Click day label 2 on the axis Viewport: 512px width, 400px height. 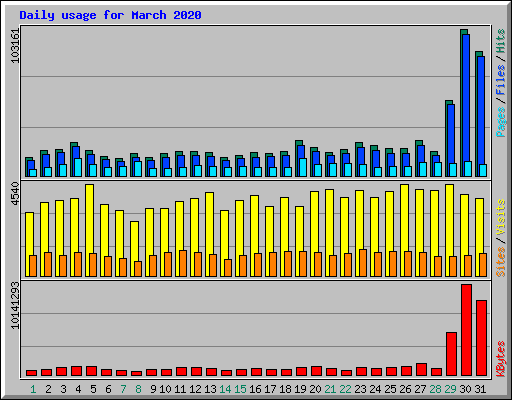click(x=48, y=389)
